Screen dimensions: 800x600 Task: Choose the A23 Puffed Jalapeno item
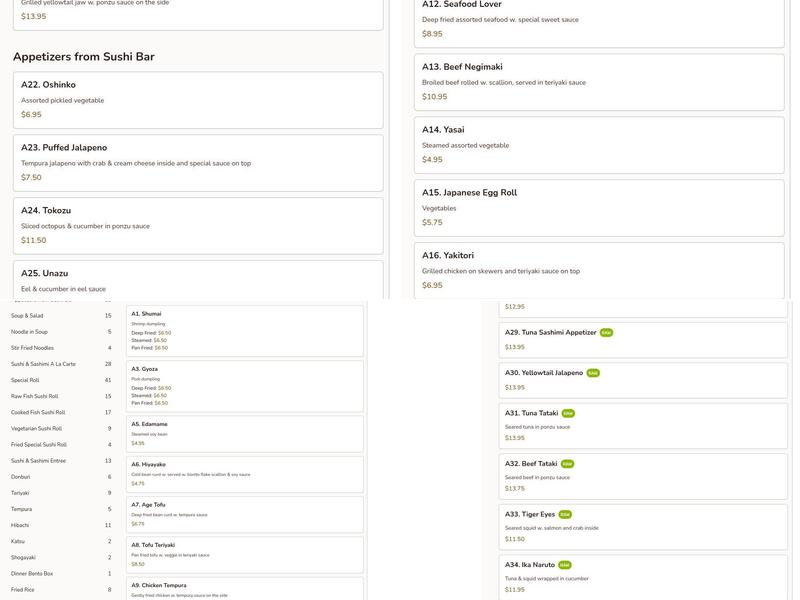tap(197, 162)
